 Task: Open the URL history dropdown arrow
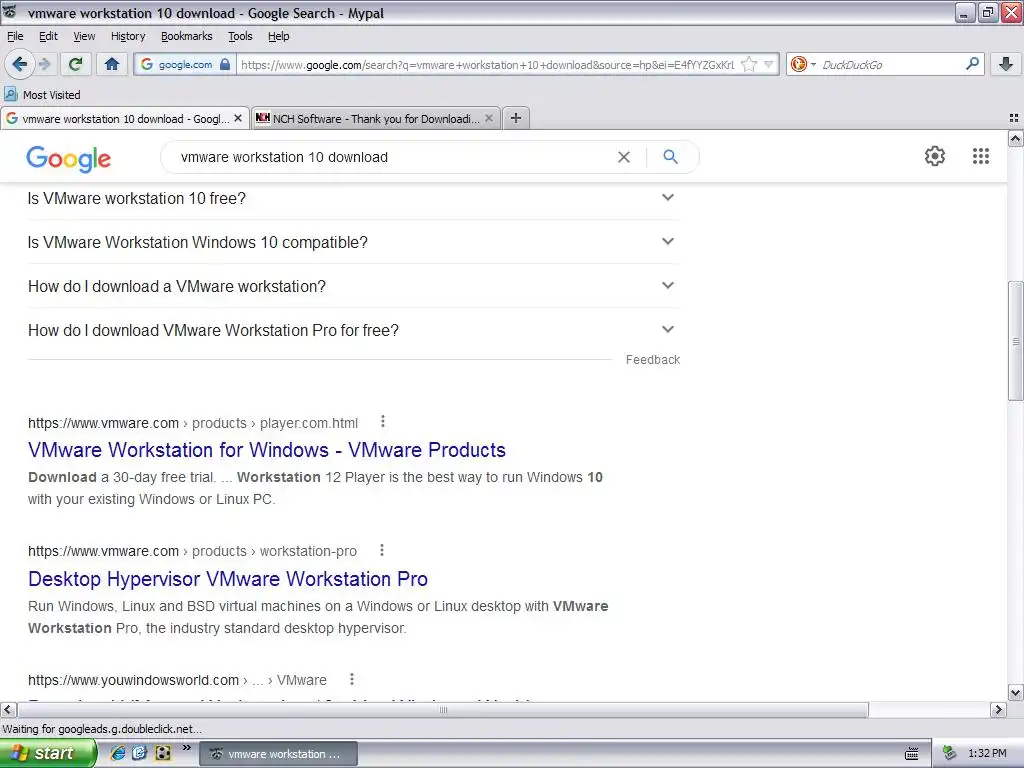click(768, 64)
